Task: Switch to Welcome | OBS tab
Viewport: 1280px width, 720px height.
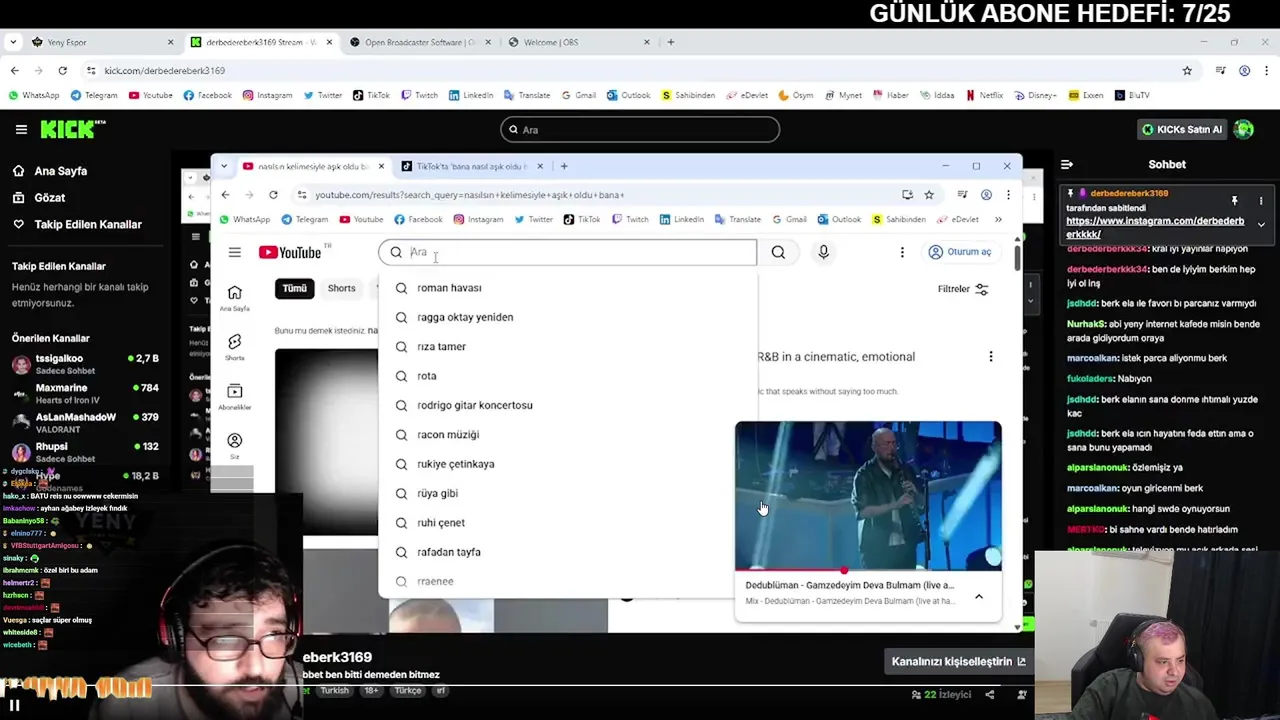Action: (580, 42)
